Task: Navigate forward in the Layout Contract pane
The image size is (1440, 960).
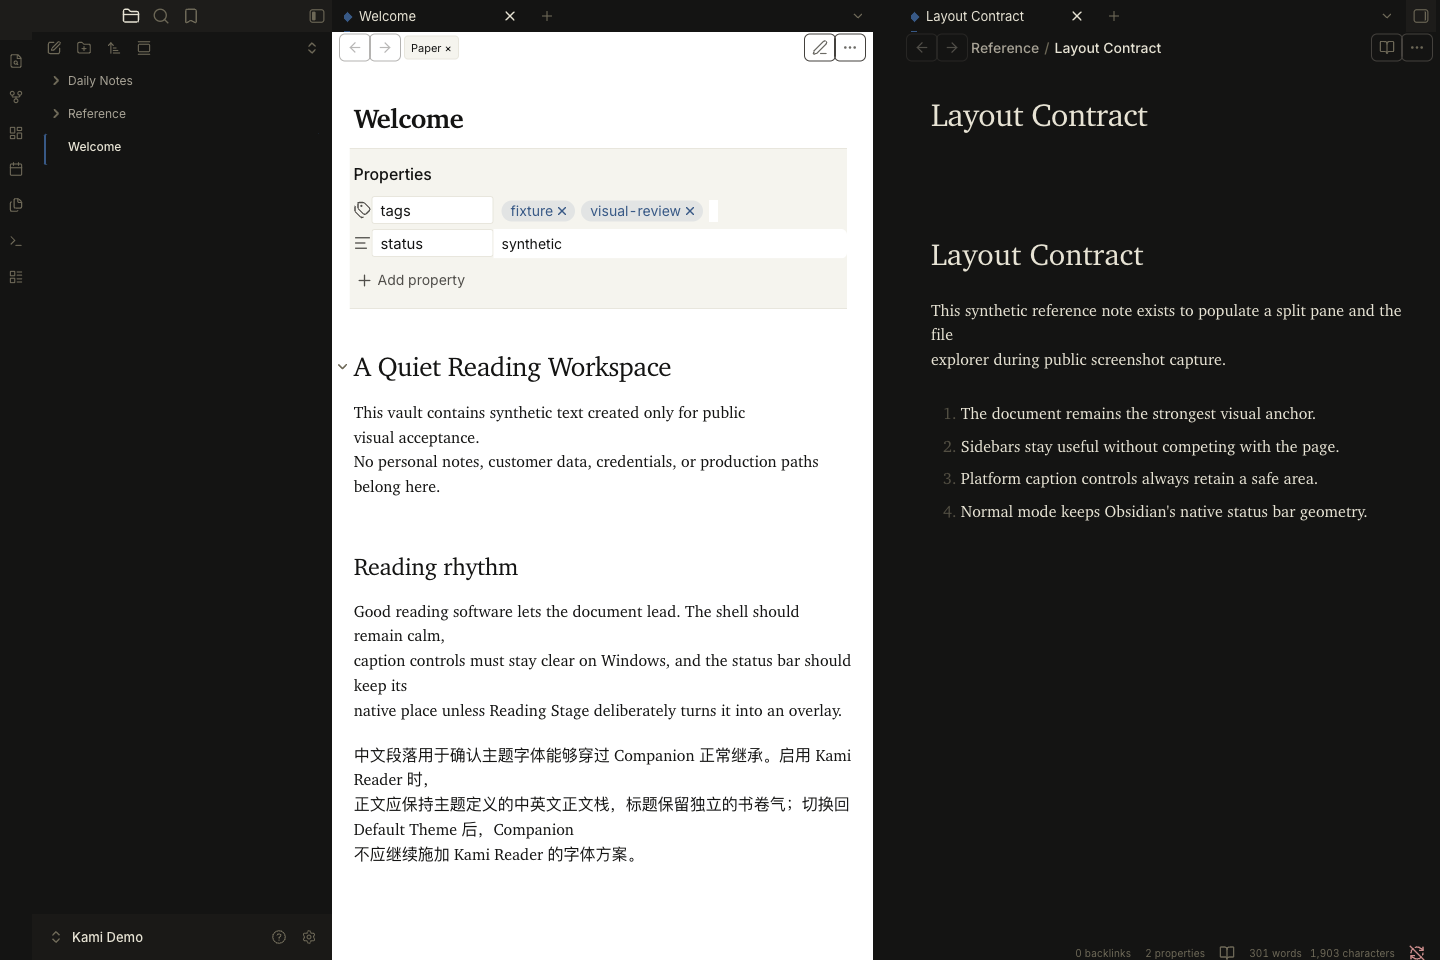Action: click(x=952, y=48)
